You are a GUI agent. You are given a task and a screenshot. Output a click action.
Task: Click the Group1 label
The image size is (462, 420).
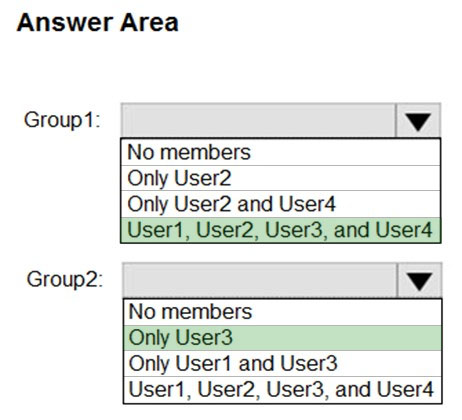[x=62, y=120]
